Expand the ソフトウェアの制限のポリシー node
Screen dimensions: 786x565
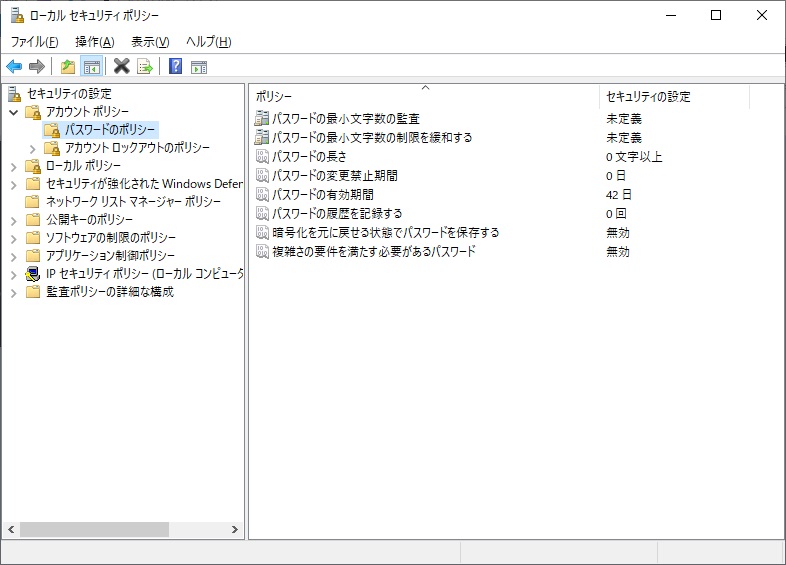(x=14, y=239)
